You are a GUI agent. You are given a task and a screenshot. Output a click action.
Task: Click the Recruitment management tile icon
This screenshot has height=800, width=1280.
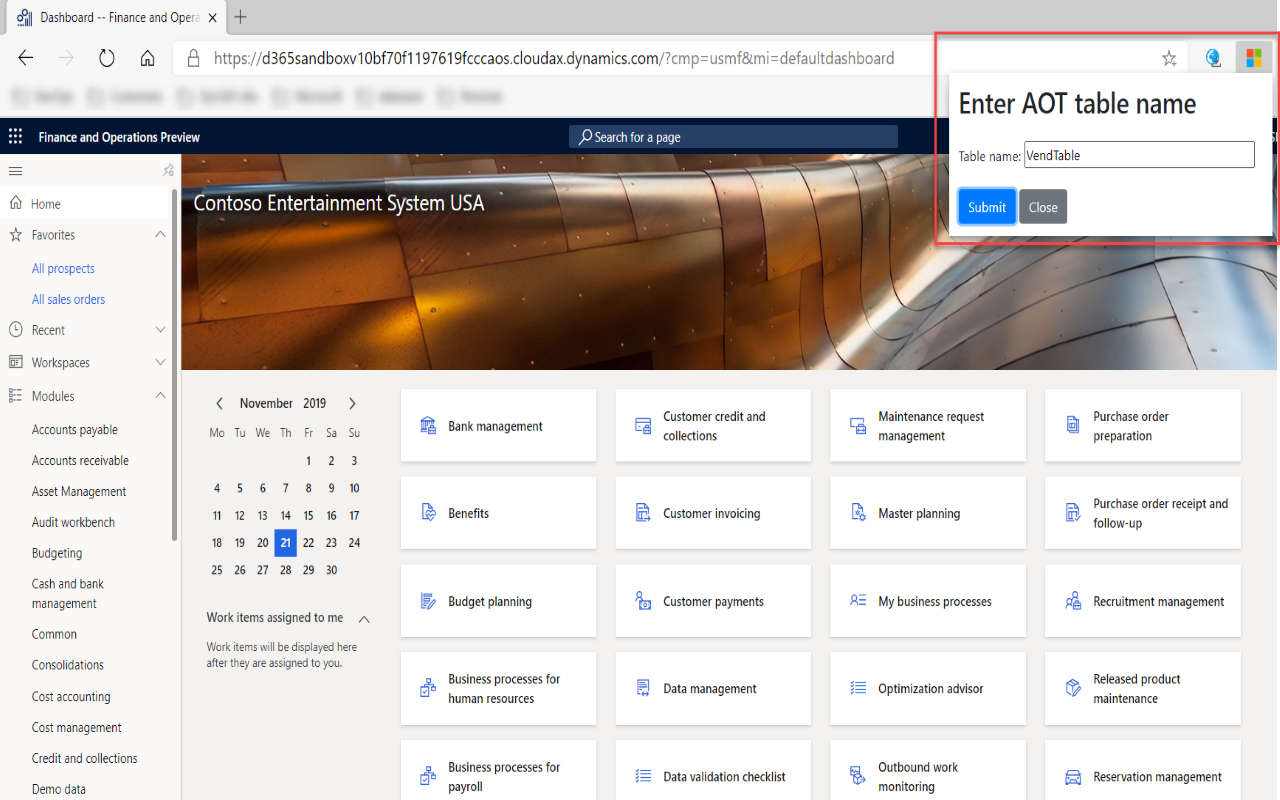coord(1071,601)
